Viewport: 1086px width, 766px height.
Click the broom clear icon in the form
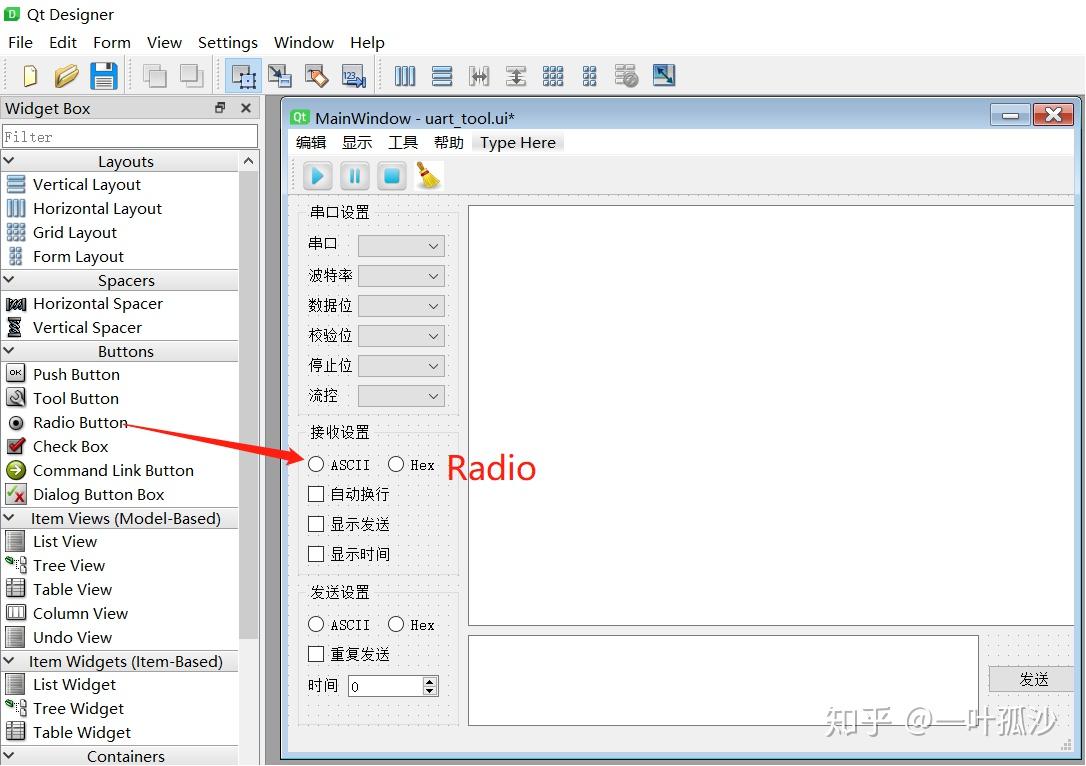[x=428, y=175]
